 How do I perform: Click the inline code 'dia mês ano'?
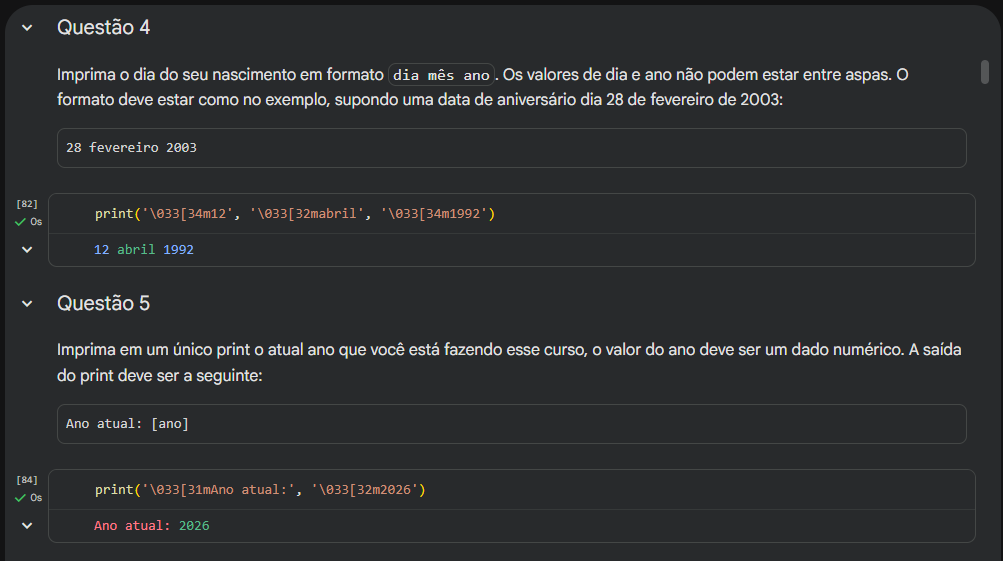(441, 75)
